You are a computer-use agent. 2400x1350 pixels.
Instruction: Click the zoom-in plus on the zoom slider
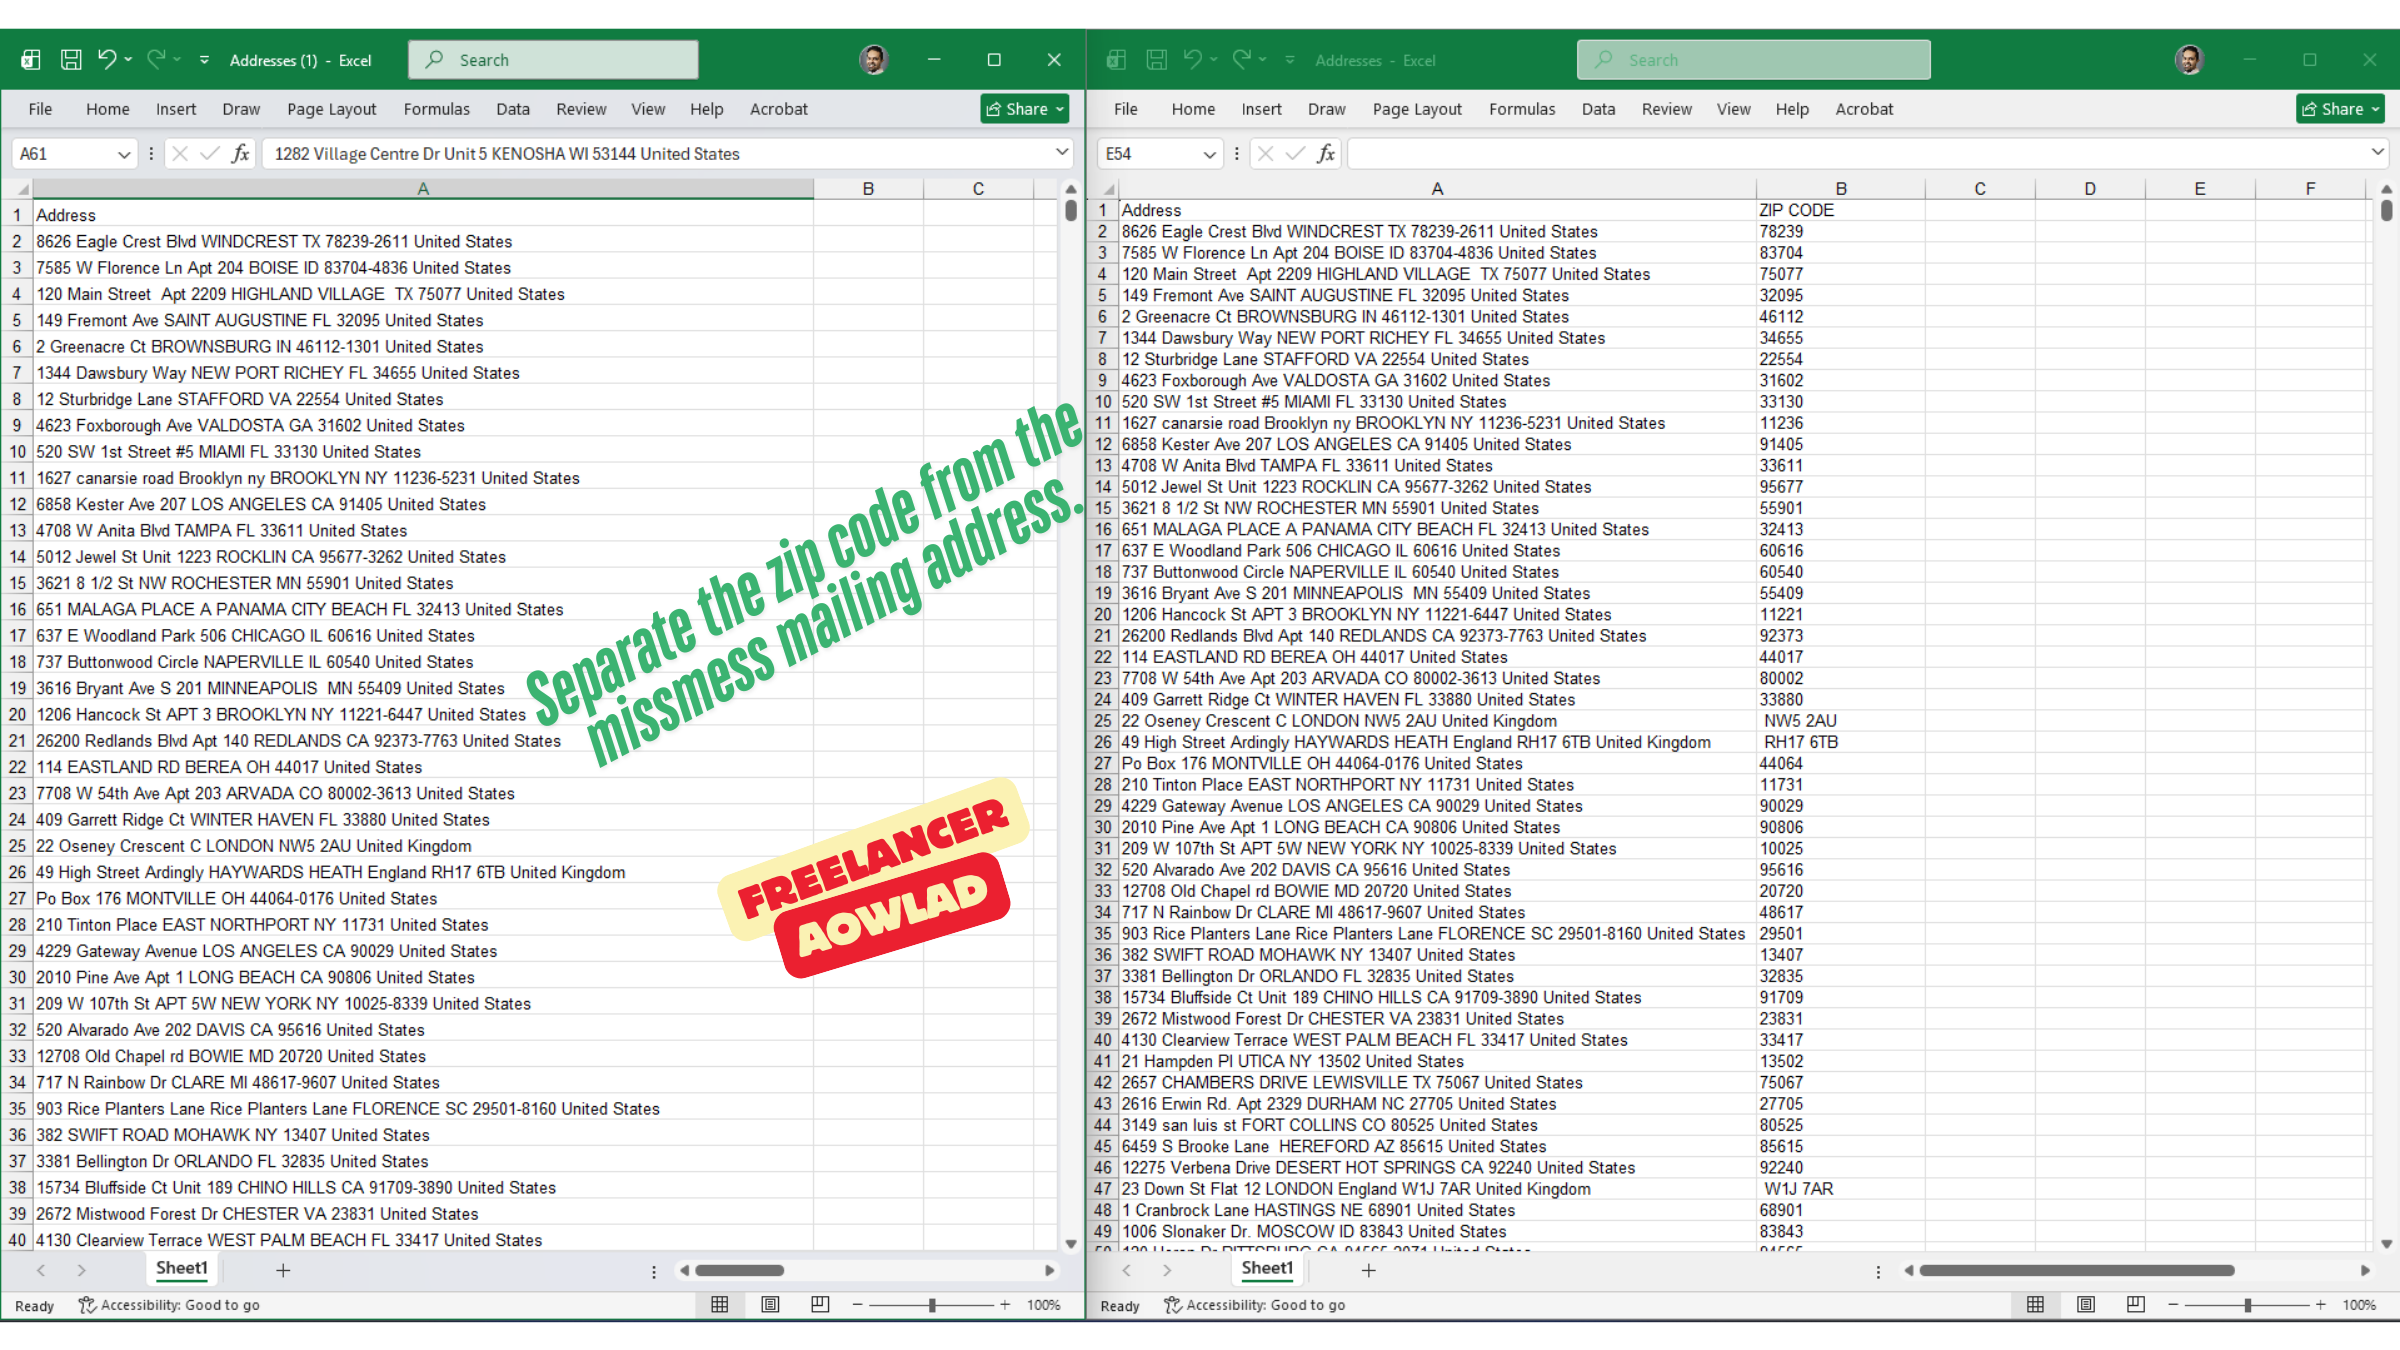[1006, 1304]
